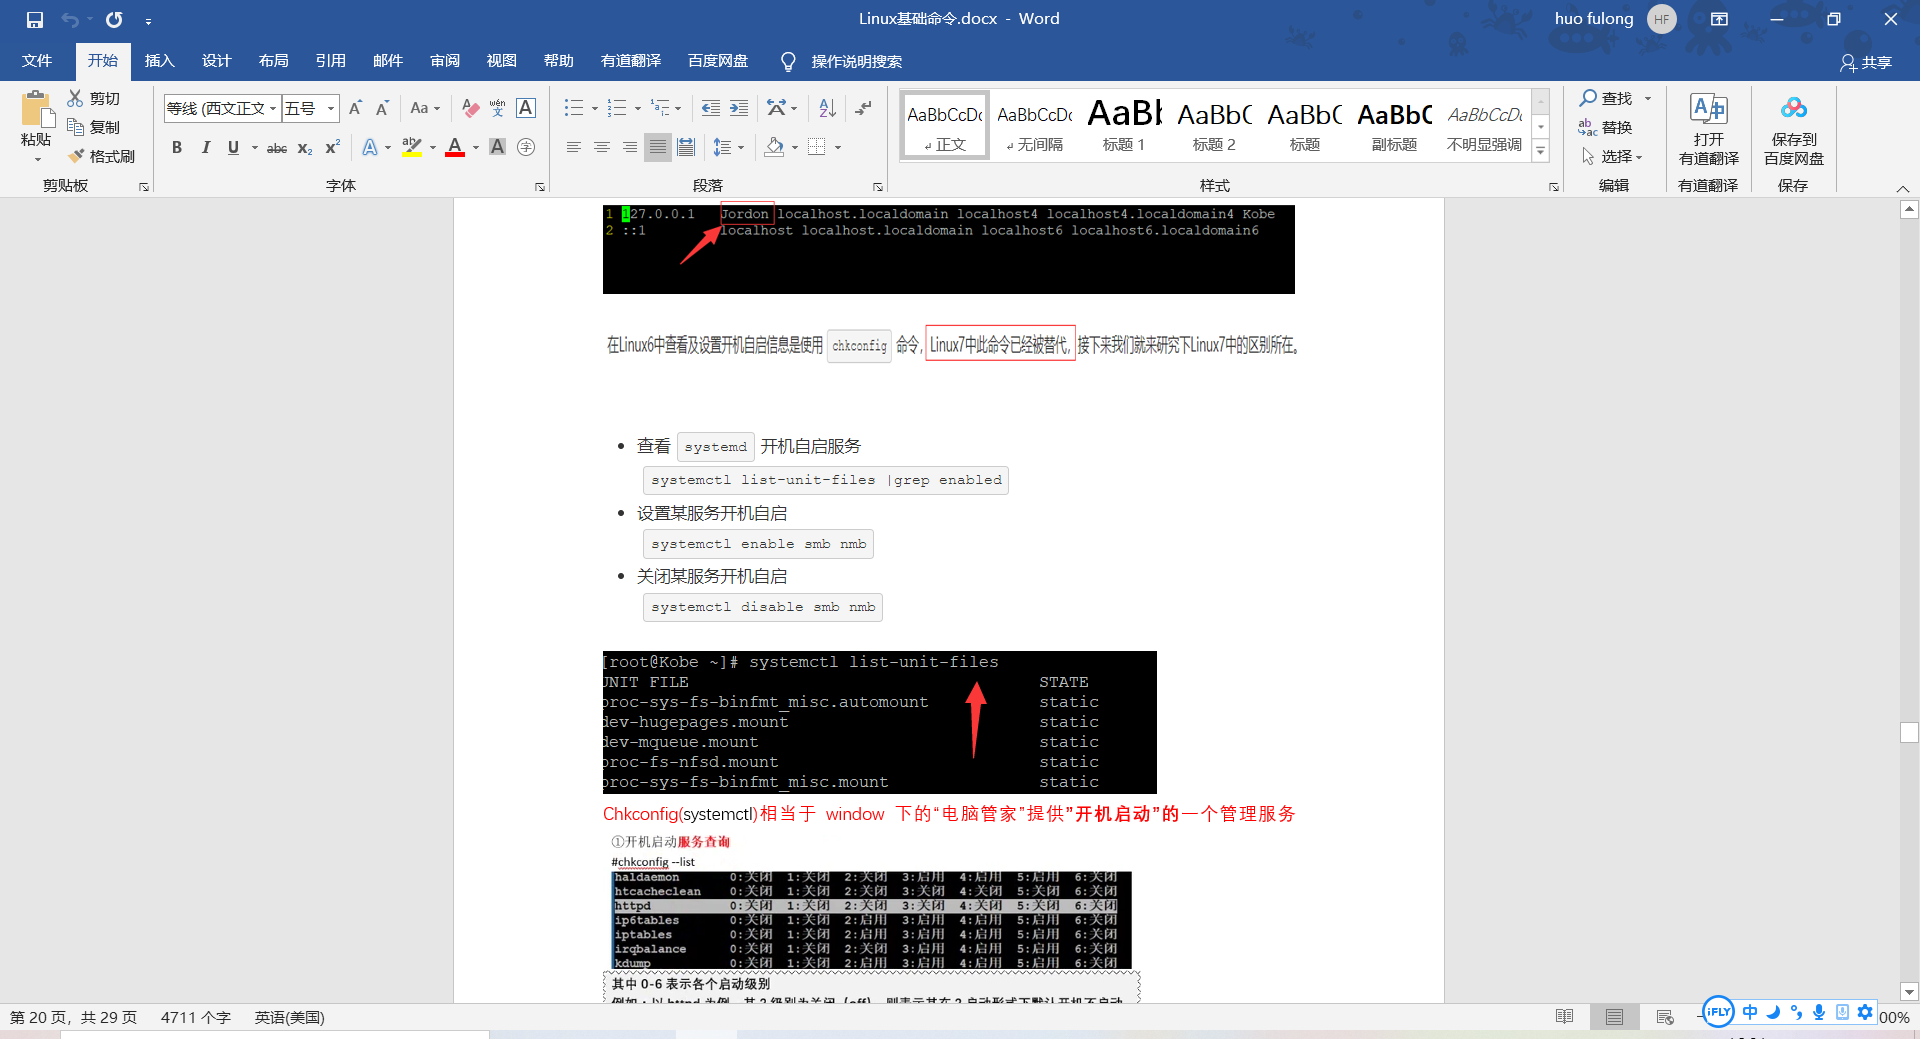Expand the styles gallery more arrow
Screen dimensions: 1920x1039
pyautogui.click(x=1541, y=151)
